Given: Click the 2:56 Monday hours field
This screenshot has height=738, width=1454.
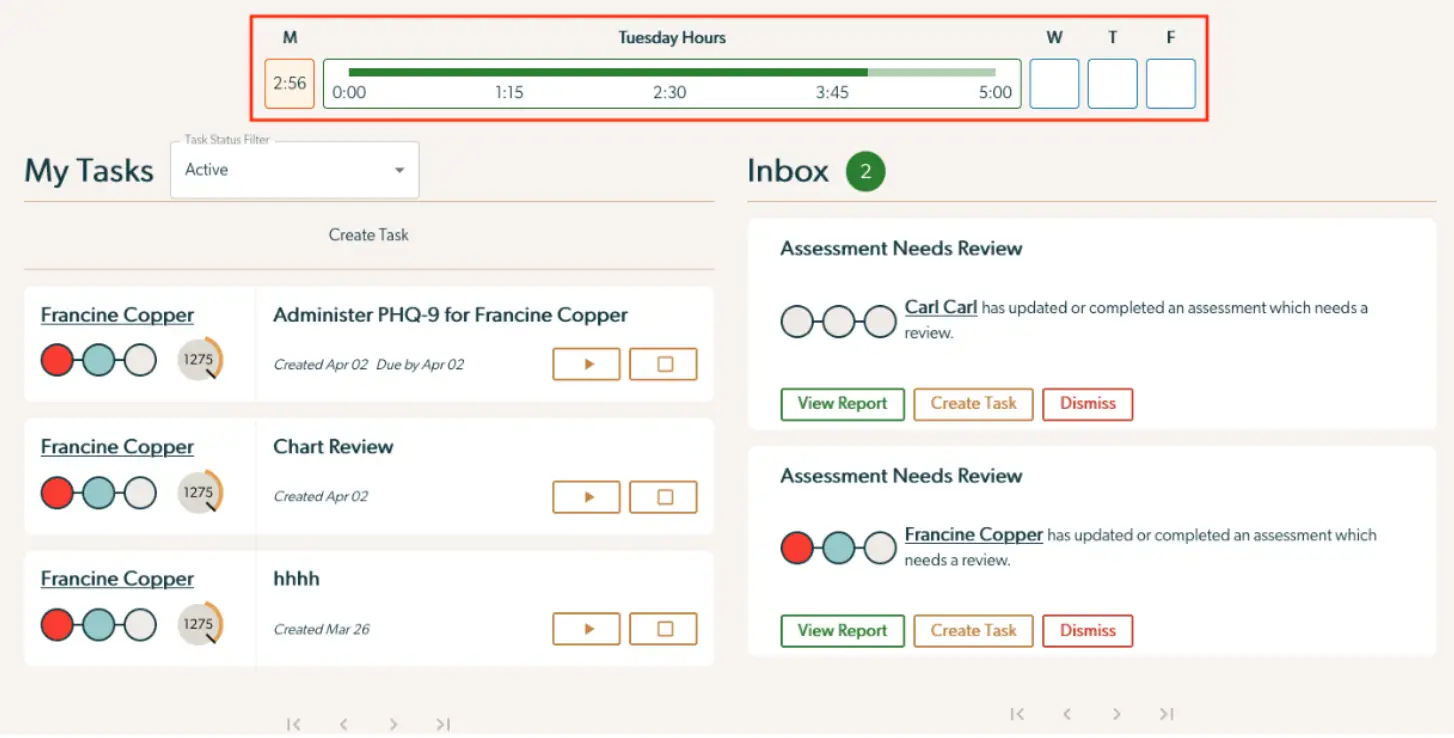Looking at the screenshot, I should tap(289, 84).
